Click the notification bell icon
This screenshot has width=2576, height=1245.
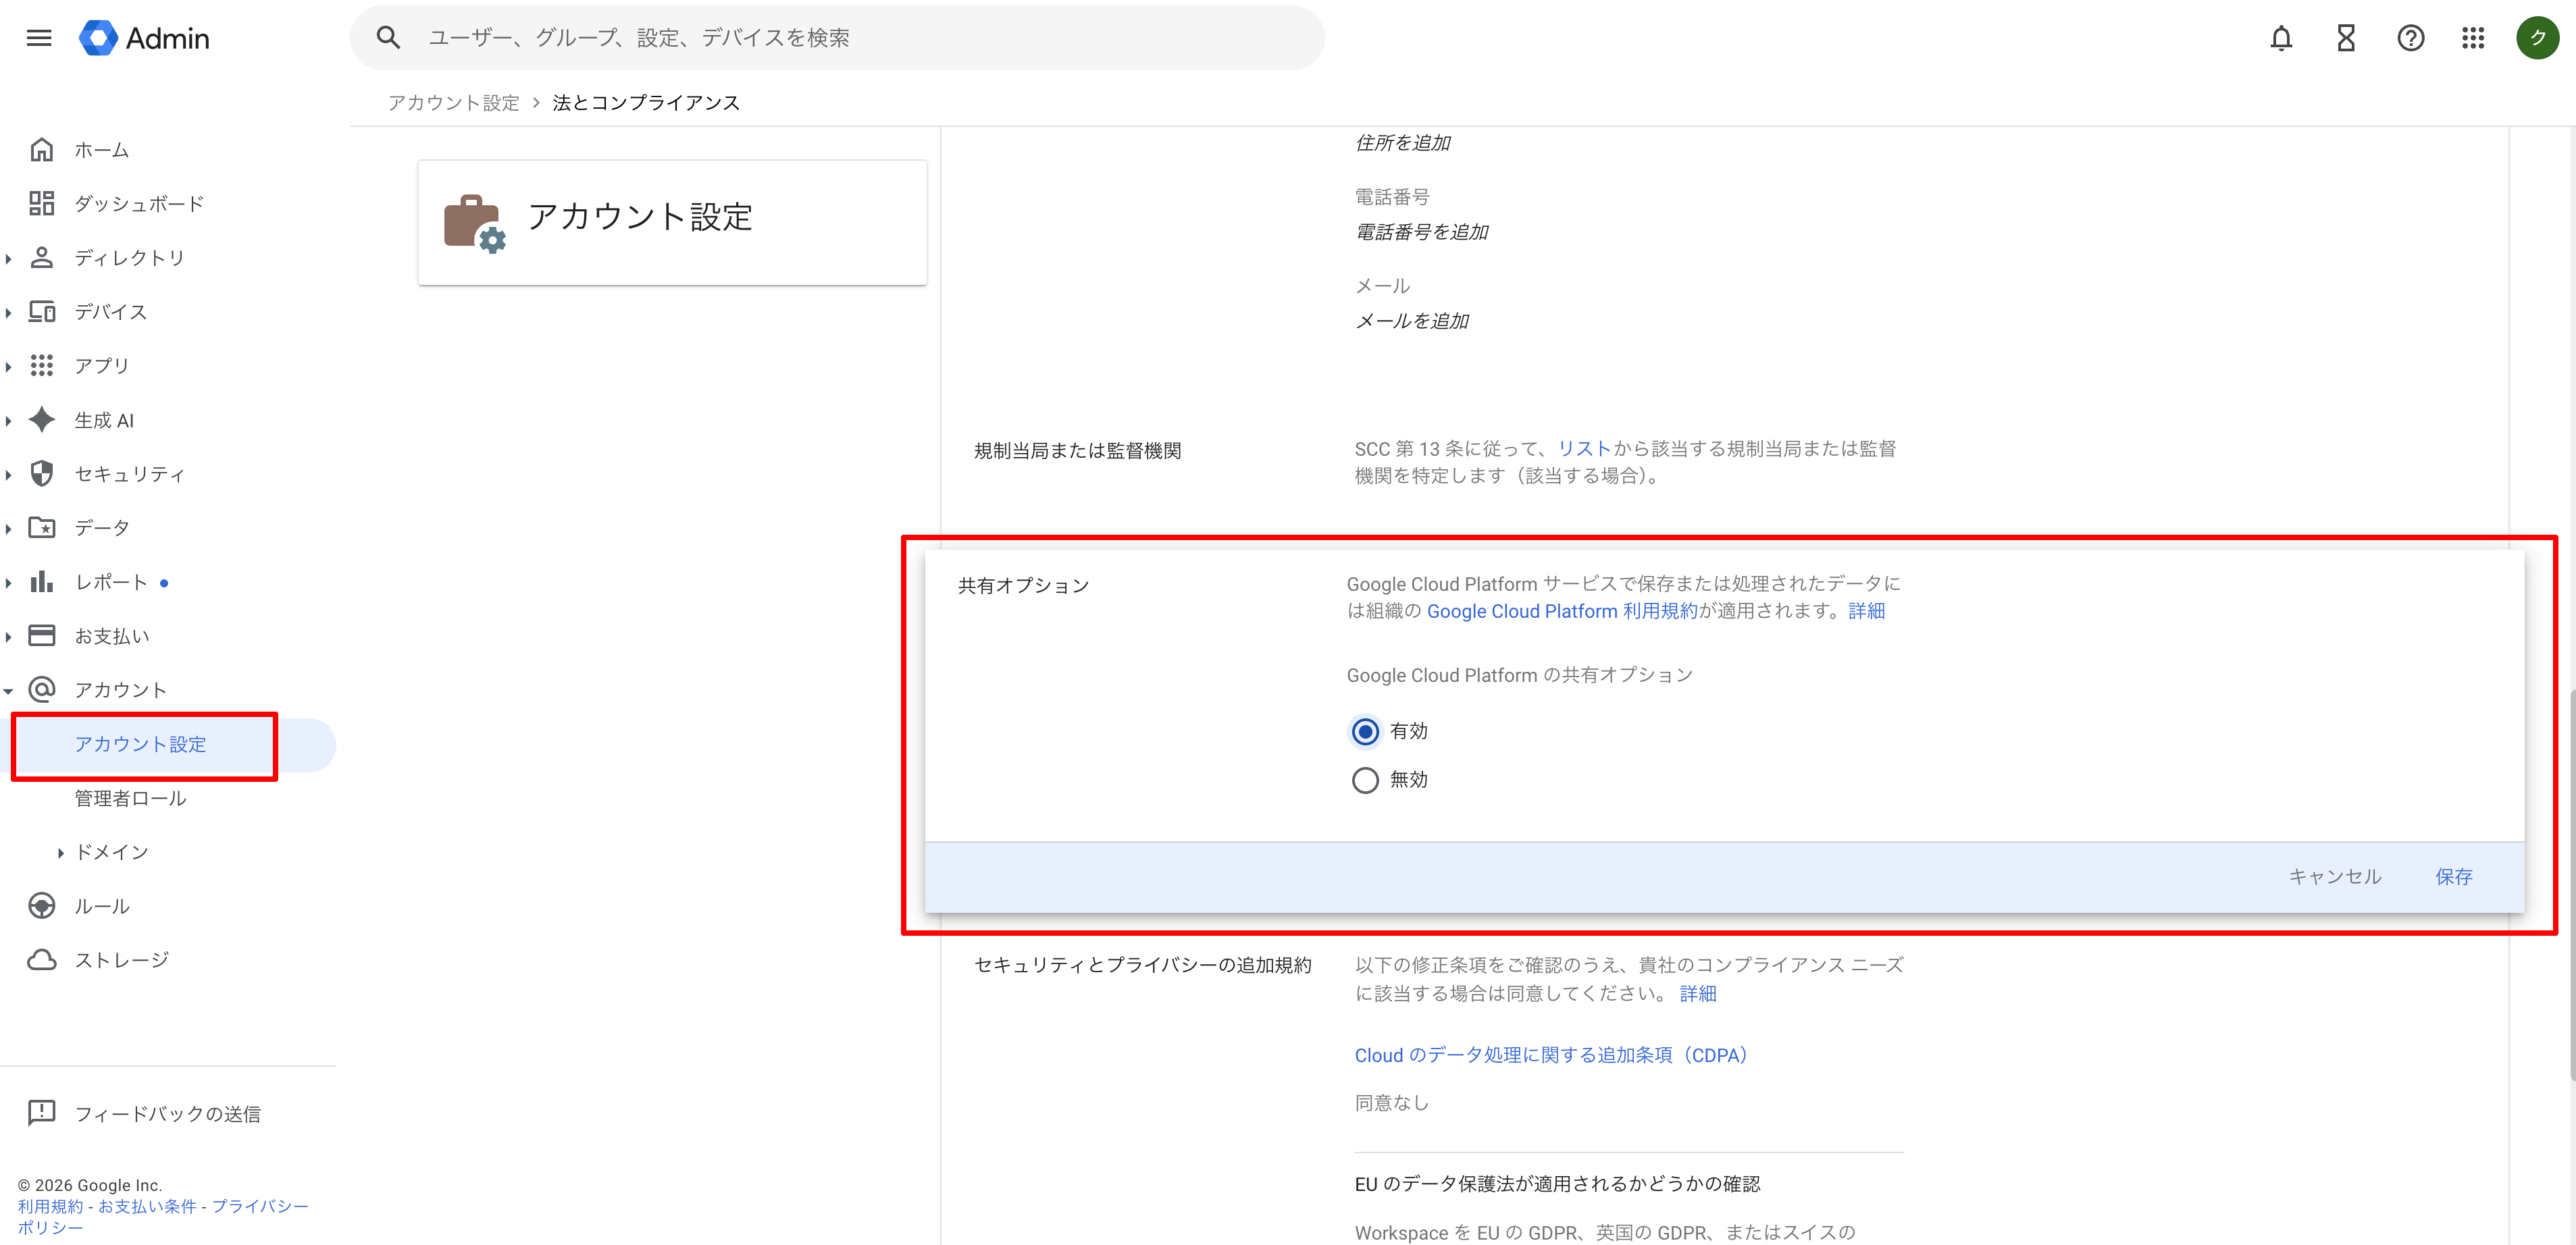(2281, 37)
